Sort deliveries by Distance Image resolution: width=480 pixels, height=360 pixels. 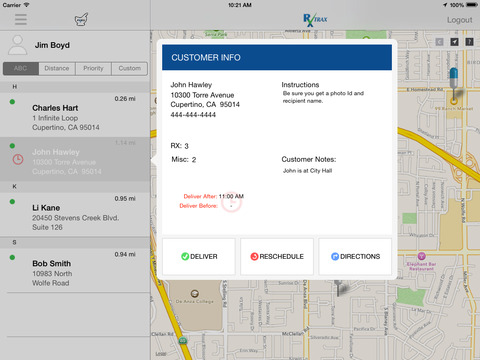[x=57, y=68]
